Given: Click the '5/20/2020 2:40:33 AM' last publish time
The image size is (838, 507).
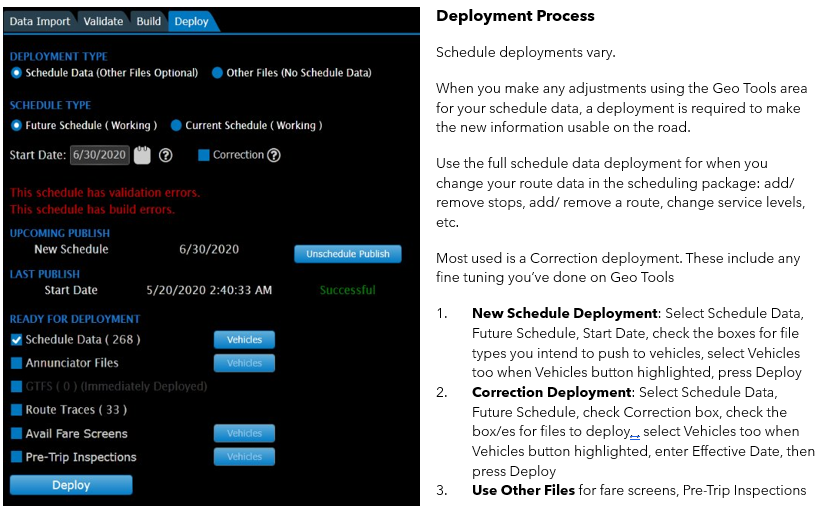Looking at the screenshot, I should 209,290.
